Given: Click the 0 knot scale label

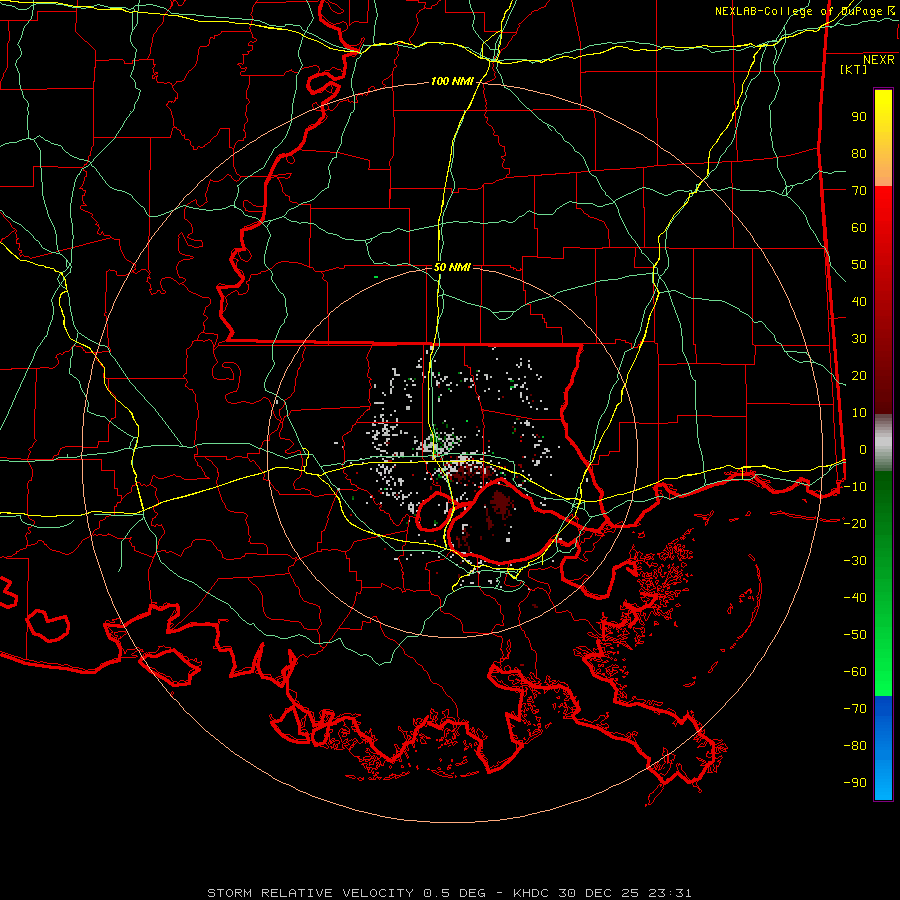Looking at the screenshot, I should [863, 450].
